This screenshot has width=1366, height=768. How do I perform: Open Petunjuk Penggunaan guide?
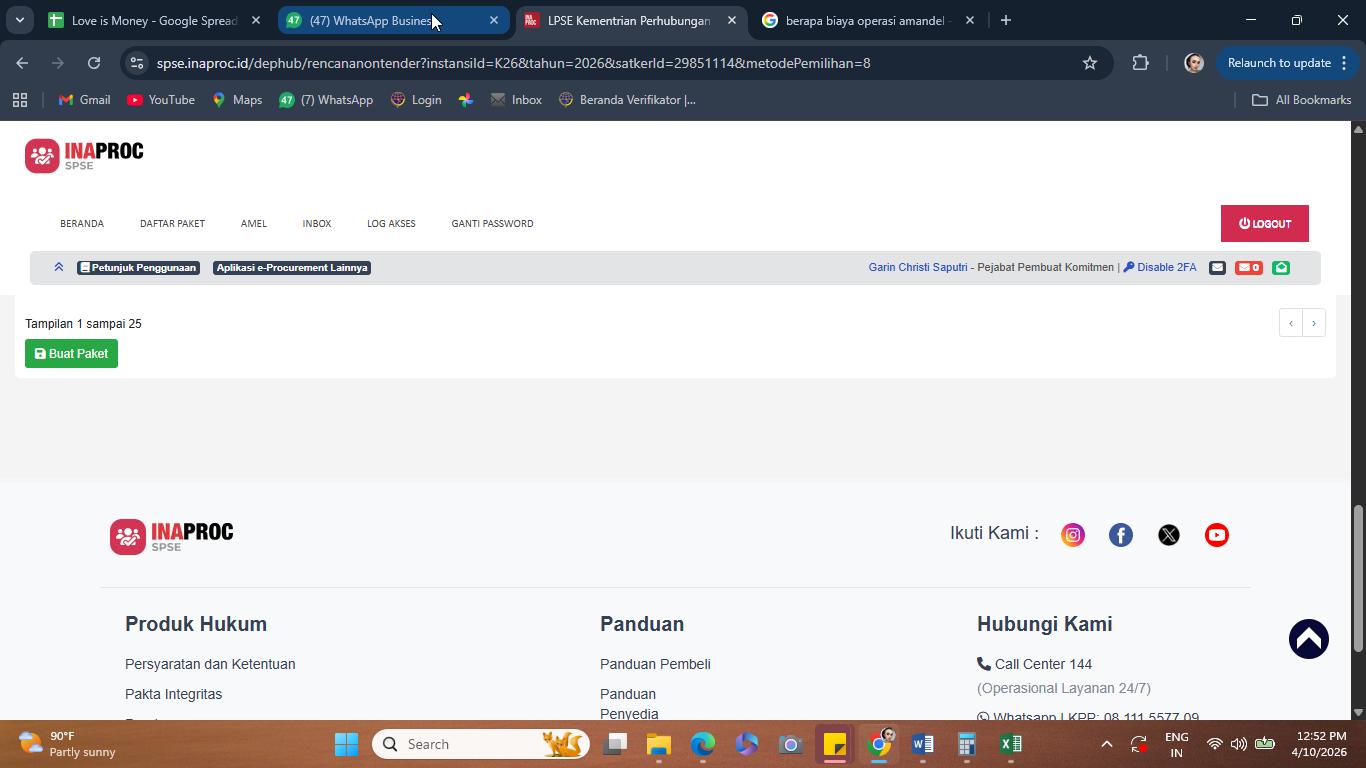click(138, 268)
